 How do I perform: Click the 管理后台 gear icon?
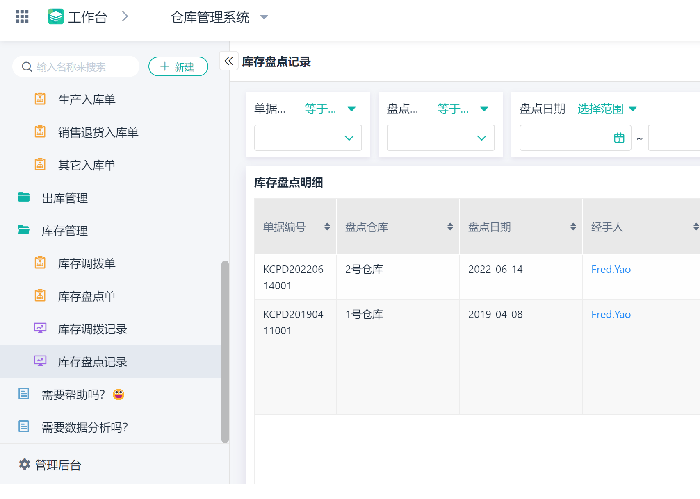(x=25, y=465)
